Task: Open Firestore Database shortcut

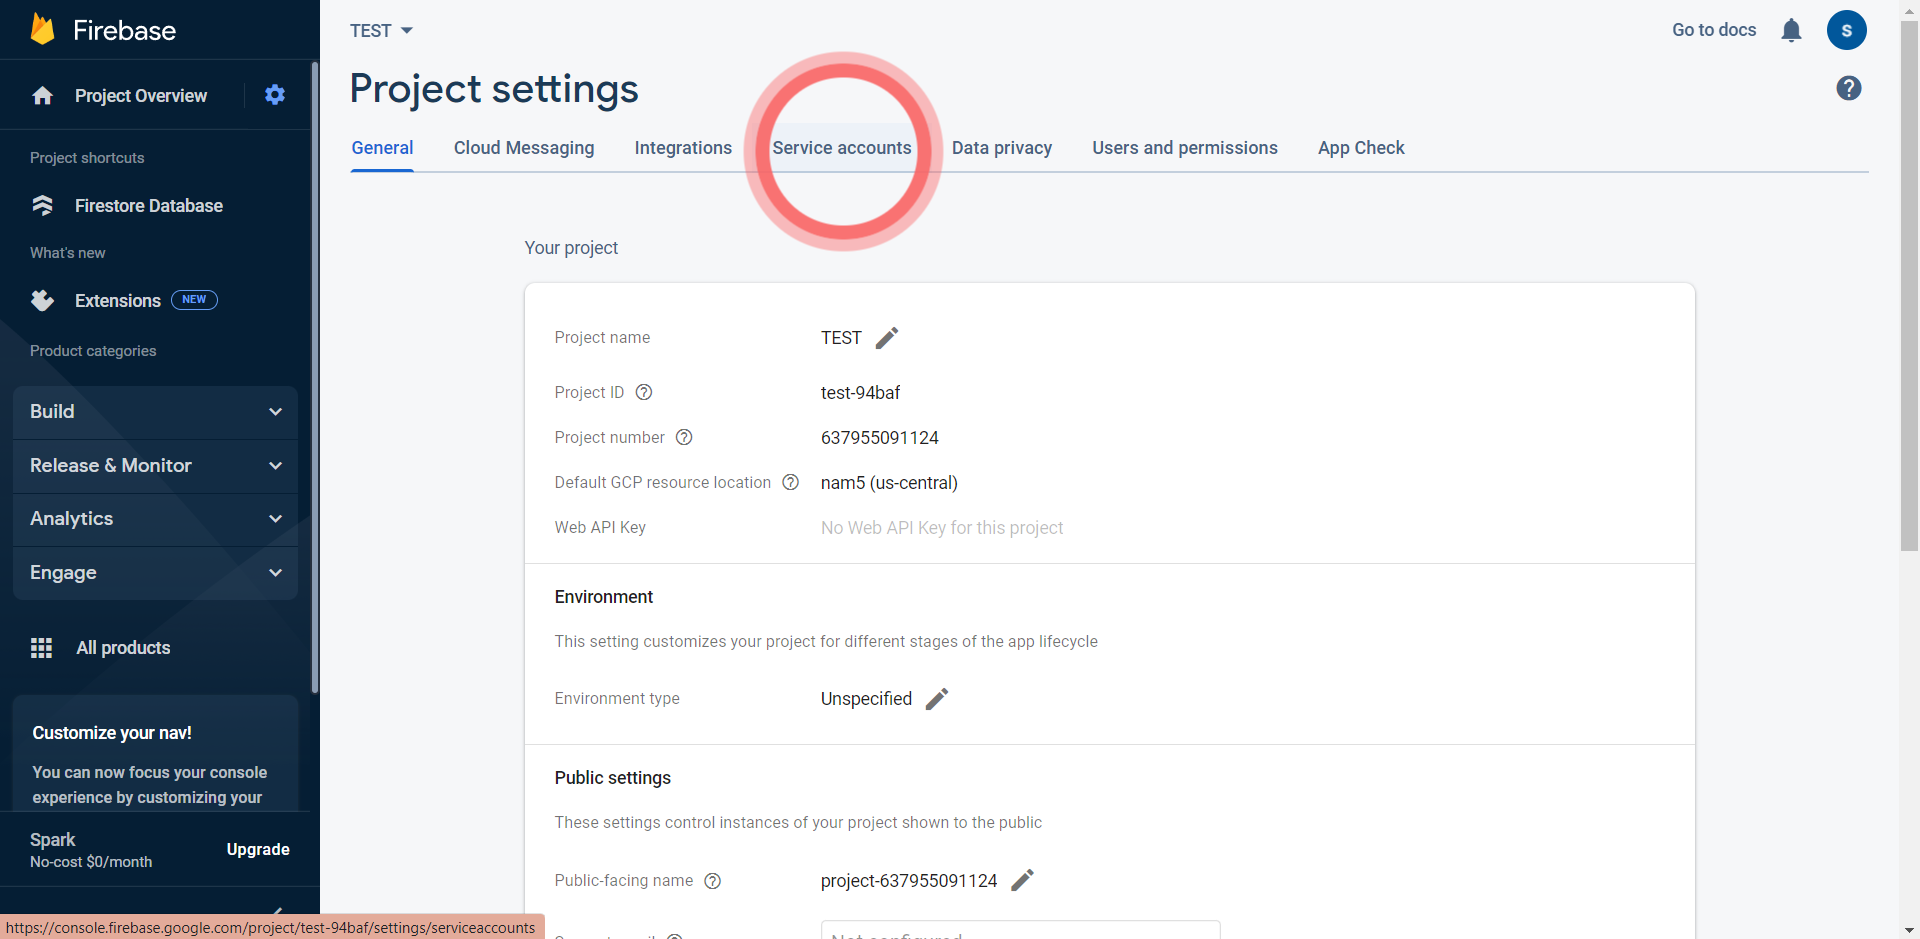Action: pos(149,206)
